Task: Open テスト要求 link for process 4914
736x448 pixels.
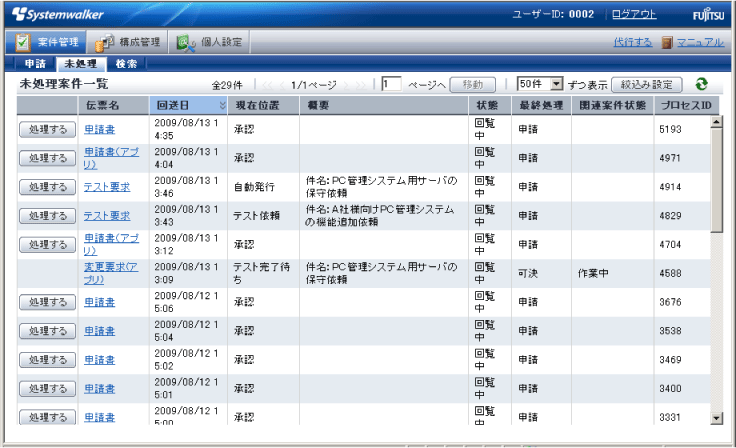Action: coord(106,187)
